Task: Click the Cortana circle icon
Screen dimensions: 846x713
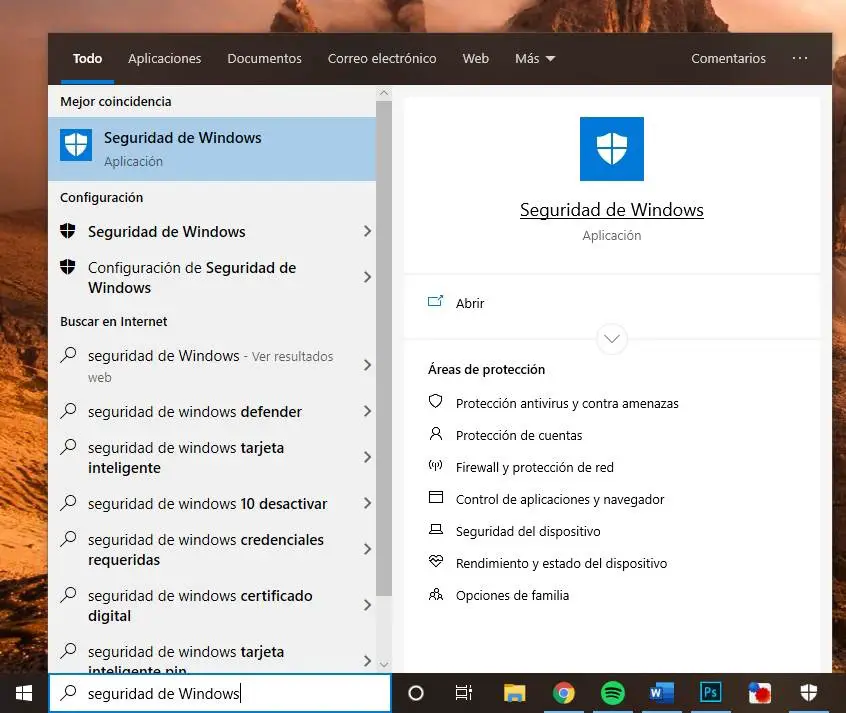Action: (x=415, y=692)
